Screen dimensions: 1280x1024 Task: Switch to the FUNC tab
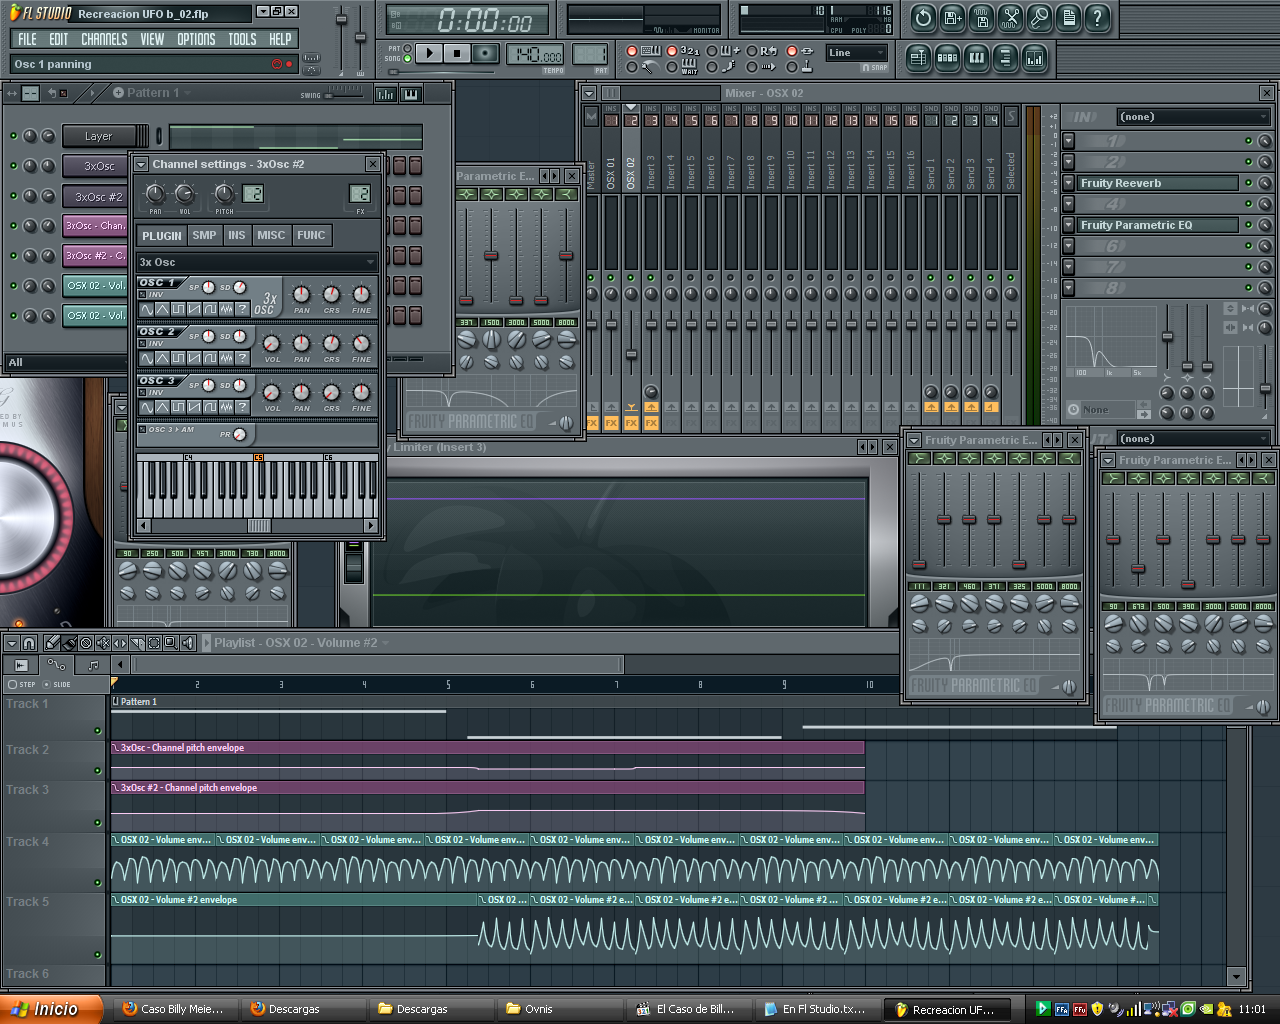(x=311, y=235)
